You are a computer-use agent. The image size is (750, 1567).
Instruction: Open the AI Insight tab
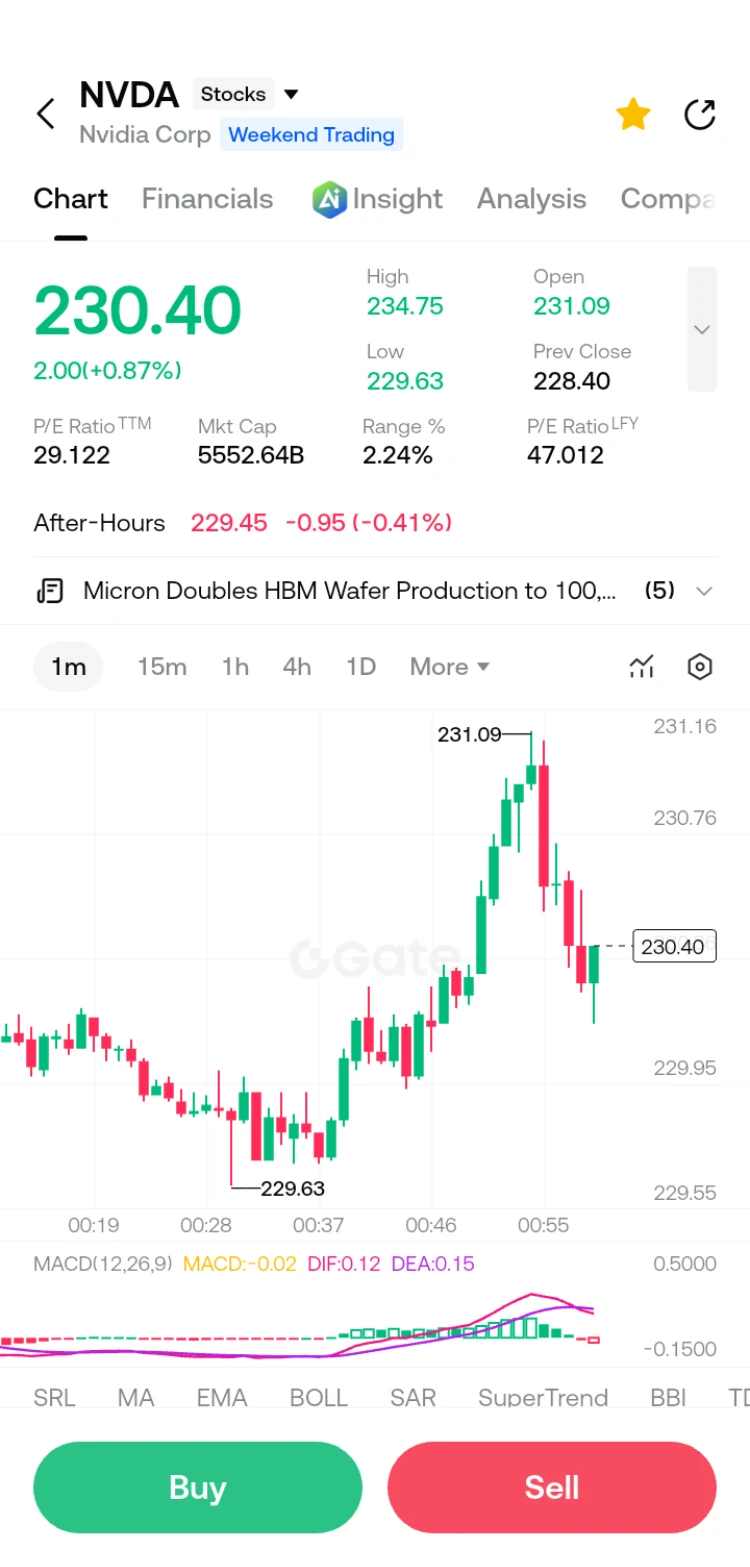377,199
